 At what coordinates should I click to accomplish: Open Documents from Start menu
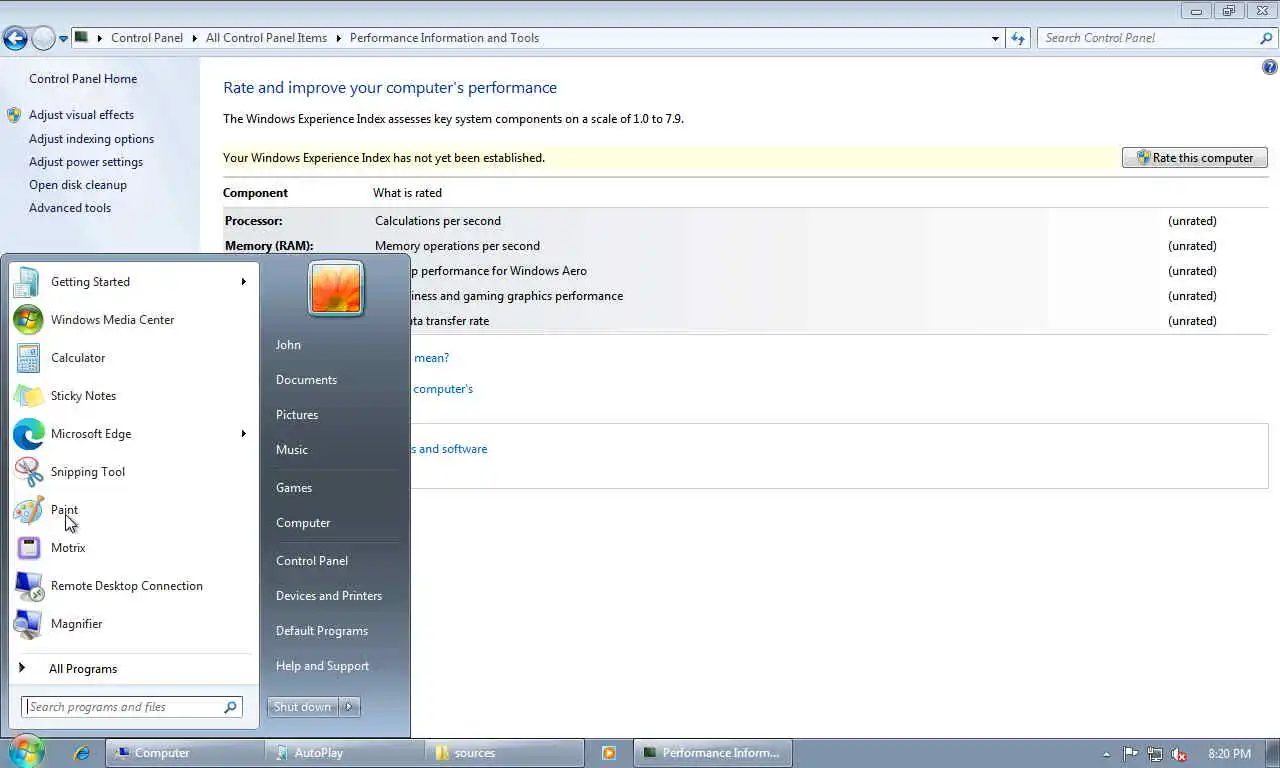tap(306, 380)
